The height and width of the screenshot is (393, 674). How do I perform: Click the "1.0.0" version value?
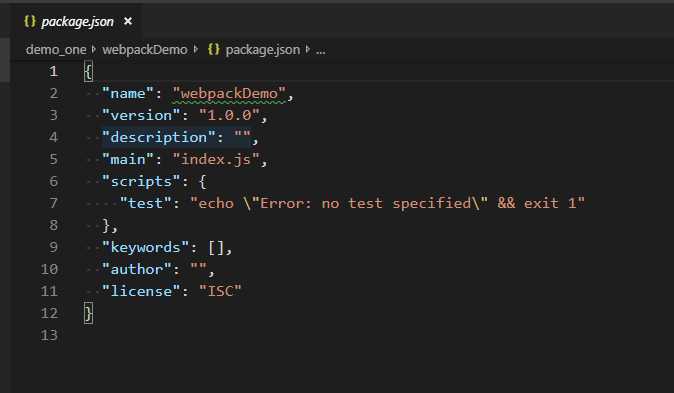pyautogui.click(x=230, y=115)
